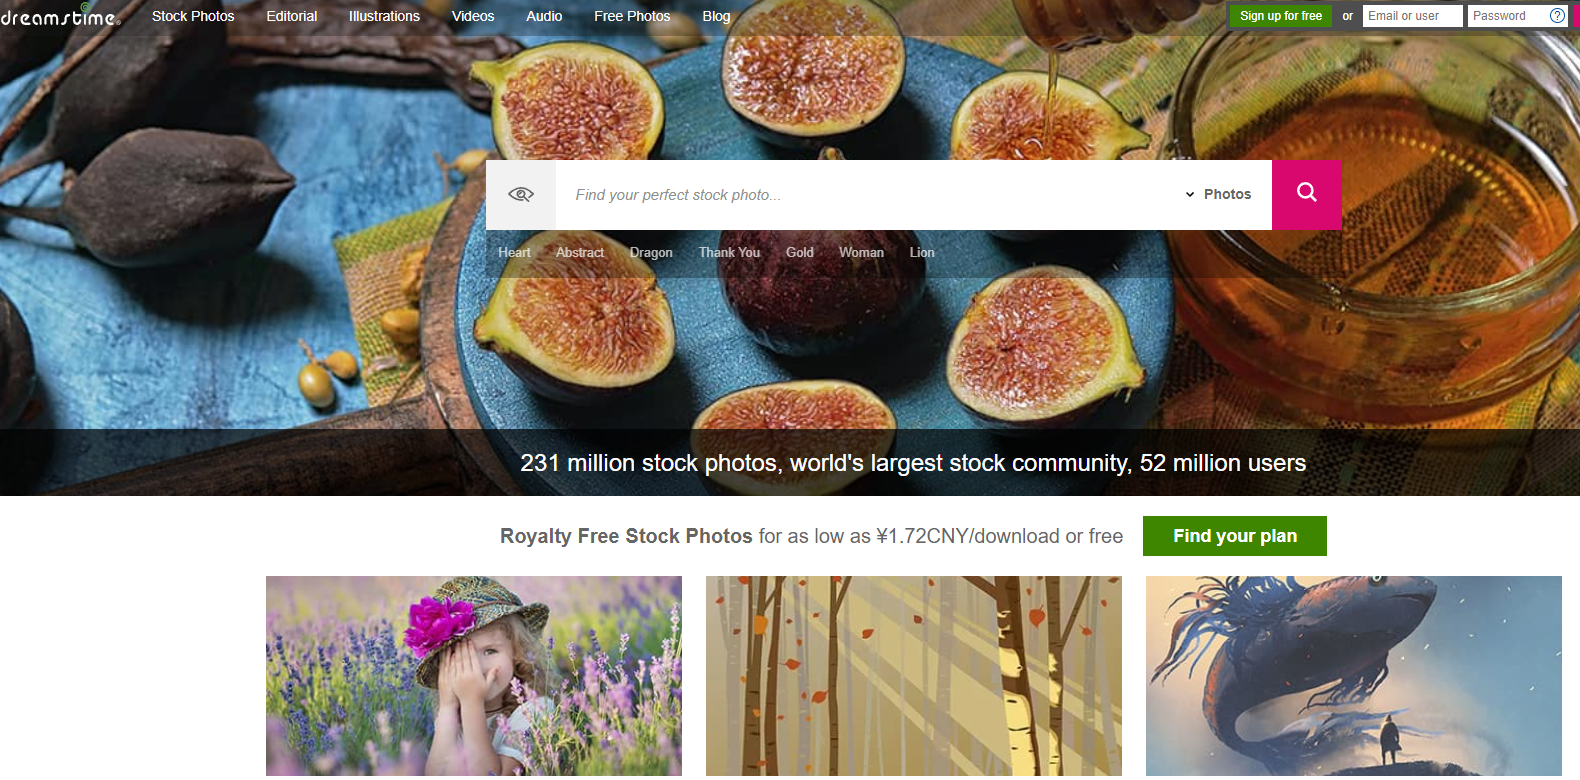Click the pink magnifier search button
The height and width of the screenshot is (780, 1580).
(x=1306, y=194)
